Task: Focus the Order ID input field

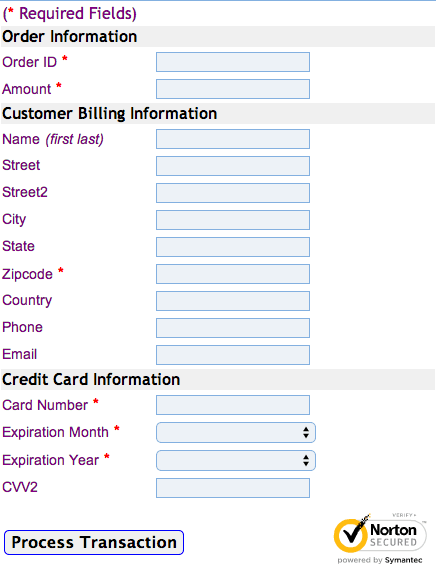Action: [233, 62]
